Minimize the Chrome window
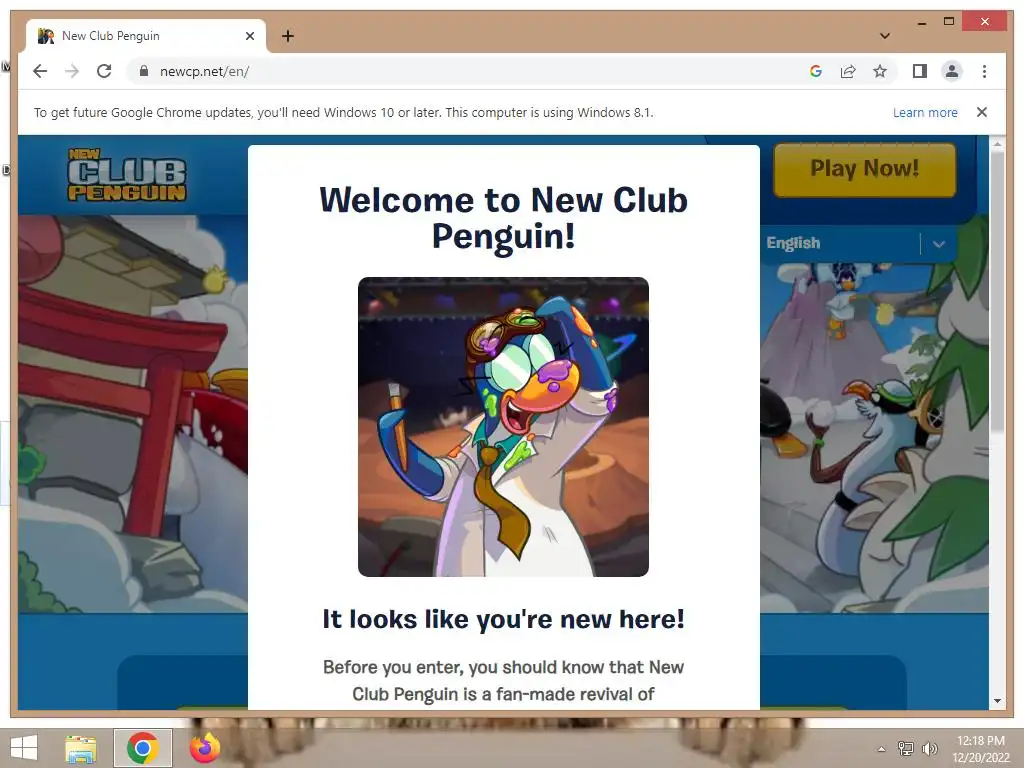1024x768 pixels. tap(921, 22)
